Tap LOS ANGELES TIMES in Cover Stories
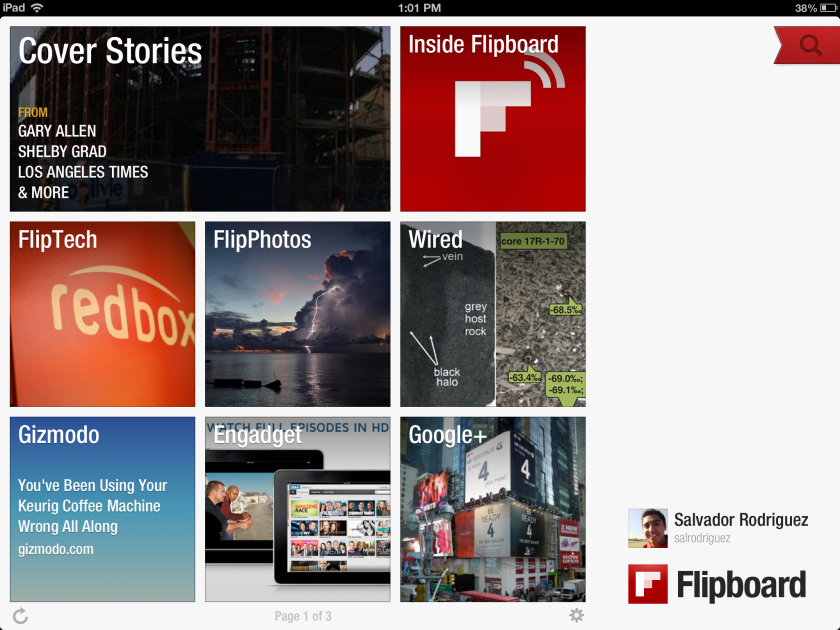 click(x=83, y=172)
